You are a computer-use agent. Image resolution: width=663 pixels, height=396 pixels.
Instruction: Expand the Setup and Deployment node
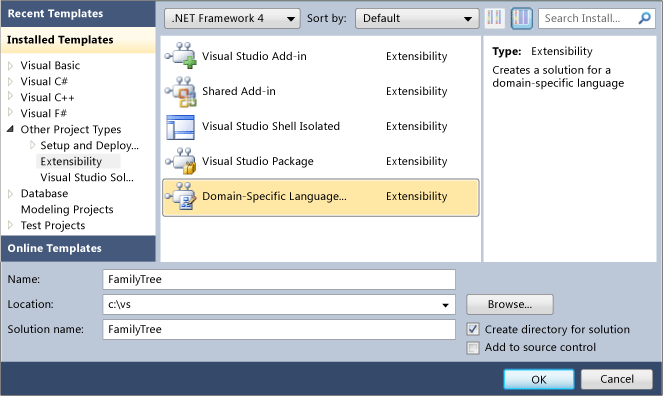click(x=33, y=145)
